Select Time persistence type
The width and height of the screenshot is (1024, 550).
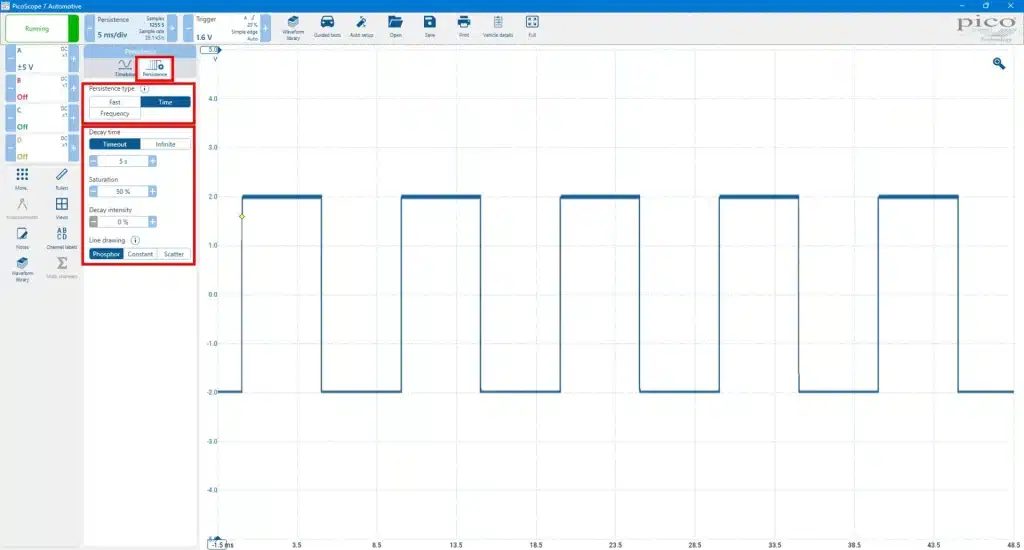[x=165, y=102]
